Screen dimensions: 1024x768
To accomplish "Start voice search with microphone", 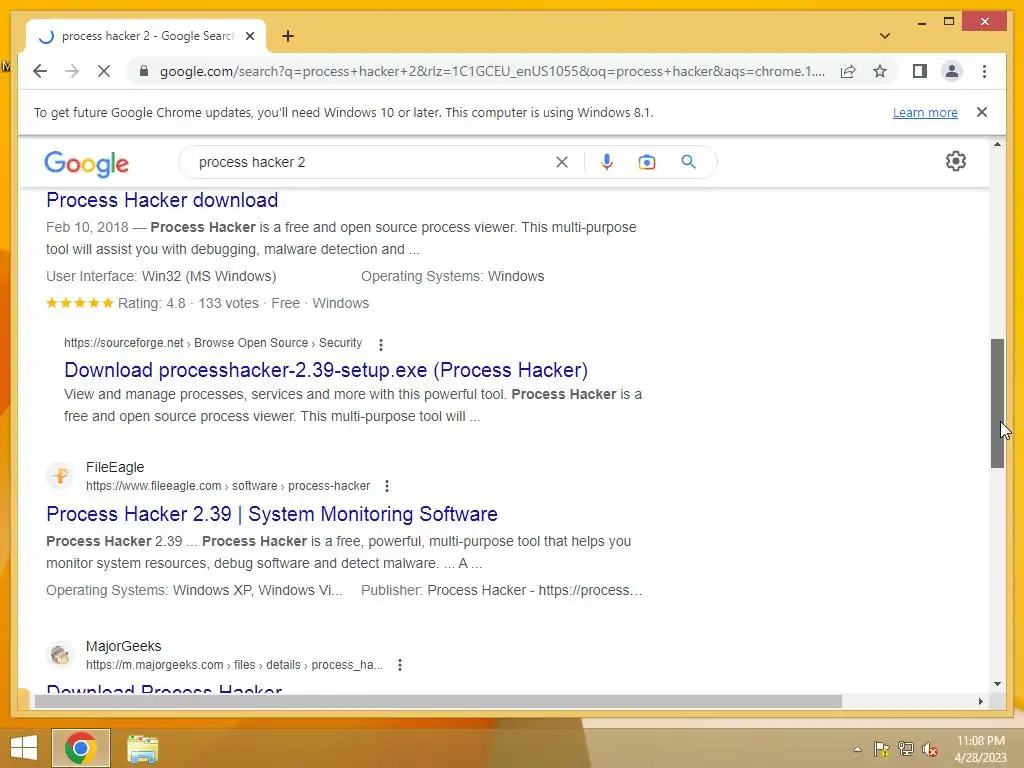I will (607, 162).
